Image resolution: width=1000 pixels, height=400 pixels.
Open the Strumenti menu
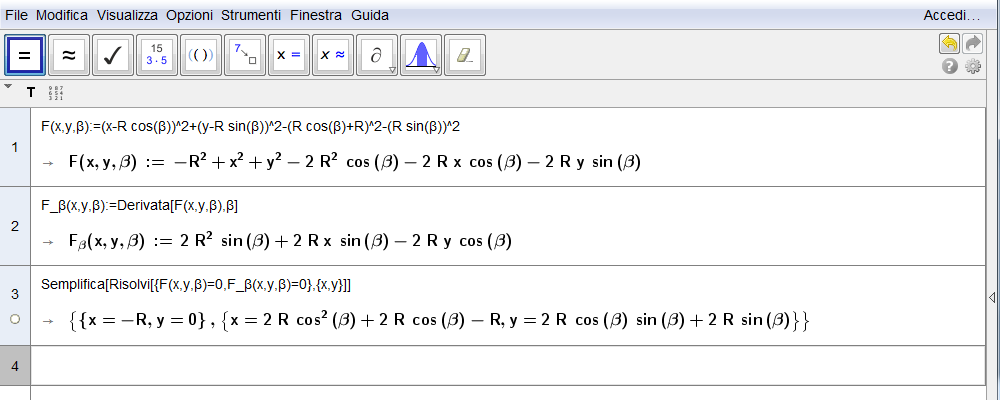251,15
